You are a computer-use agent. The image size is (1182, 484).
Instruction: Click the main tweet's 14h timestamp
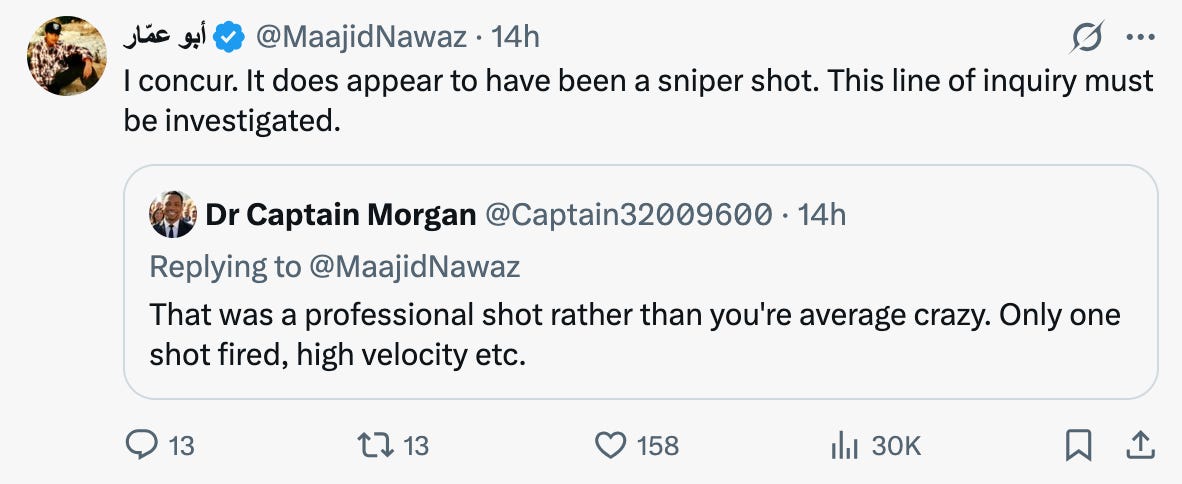[x=516, y=38]
